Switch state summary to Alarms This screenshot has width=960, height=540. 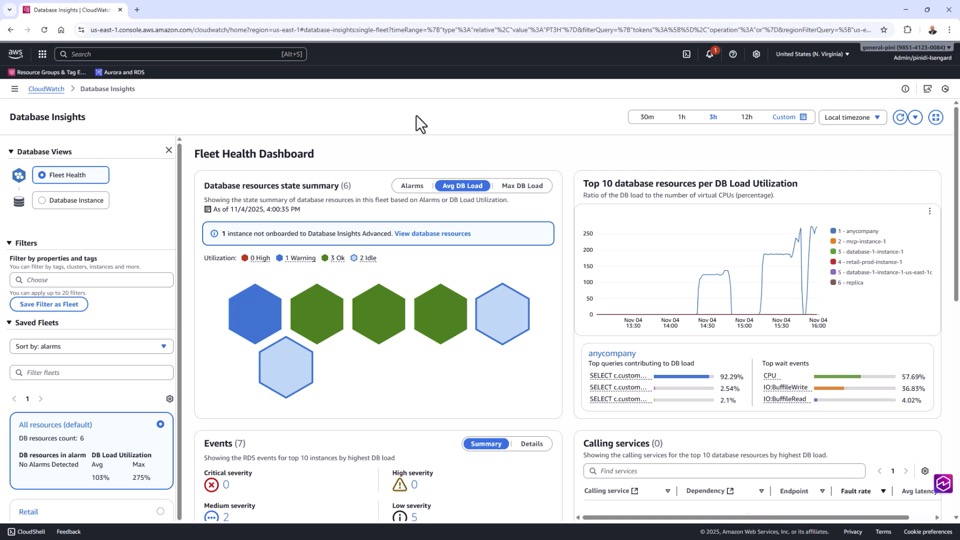point(412,186)
